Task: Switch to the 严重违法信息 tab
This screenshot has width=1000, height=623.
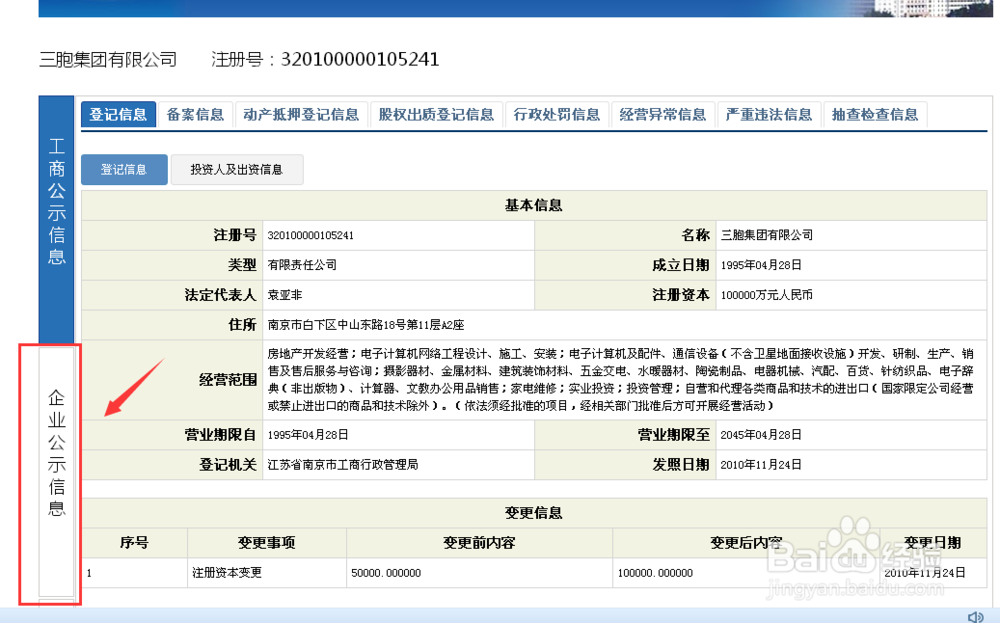Action: [768, 114]
